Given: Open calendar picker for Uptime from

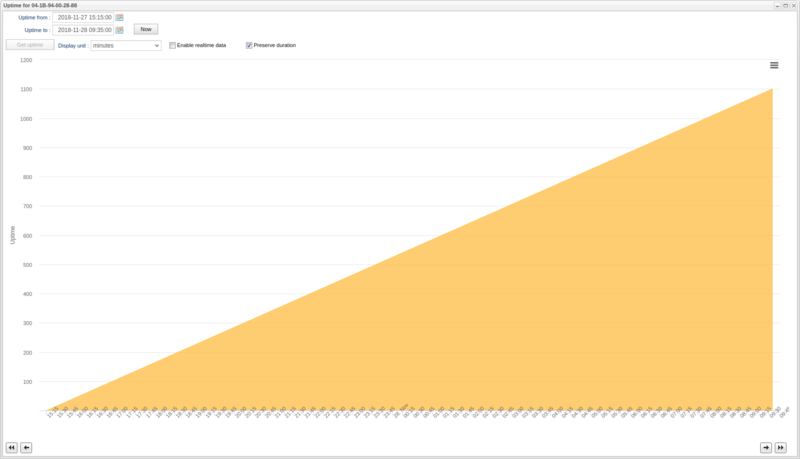Looking at the screenshot, I should 119,17.
